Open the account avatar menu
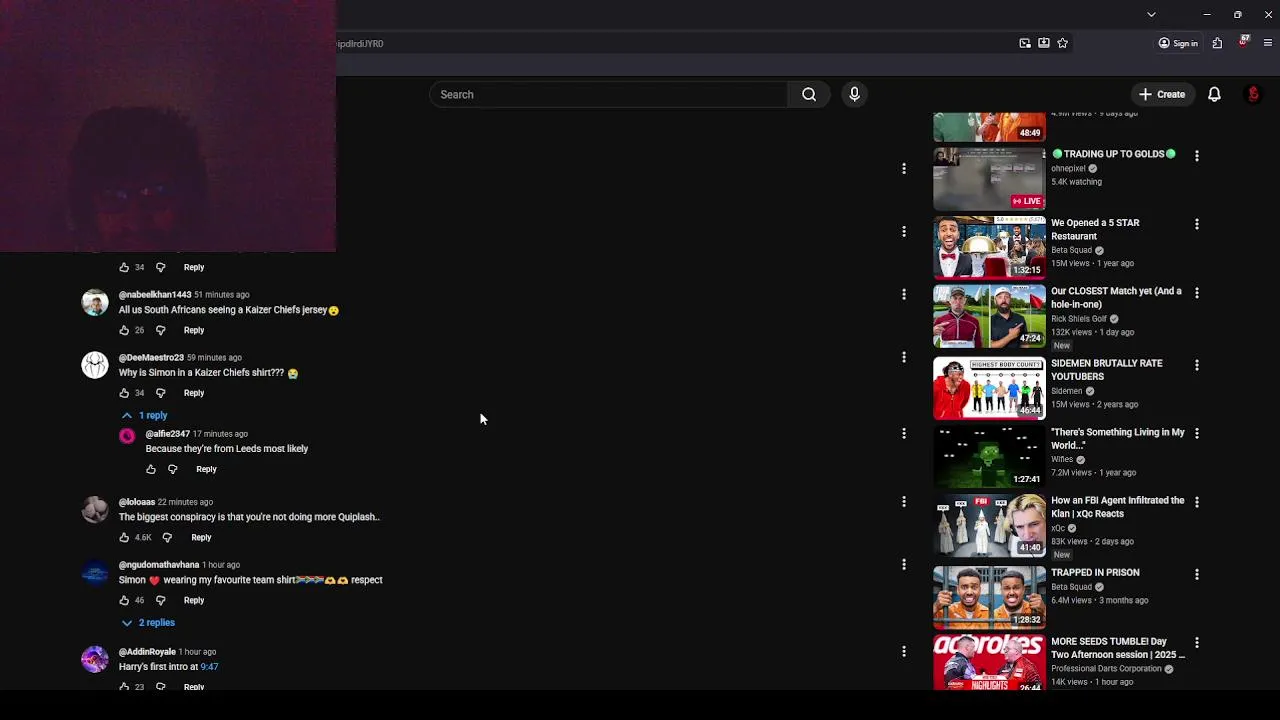The height and width of the screenshot is (720, 1280). pyautogui.click(x=1253, y=94)
